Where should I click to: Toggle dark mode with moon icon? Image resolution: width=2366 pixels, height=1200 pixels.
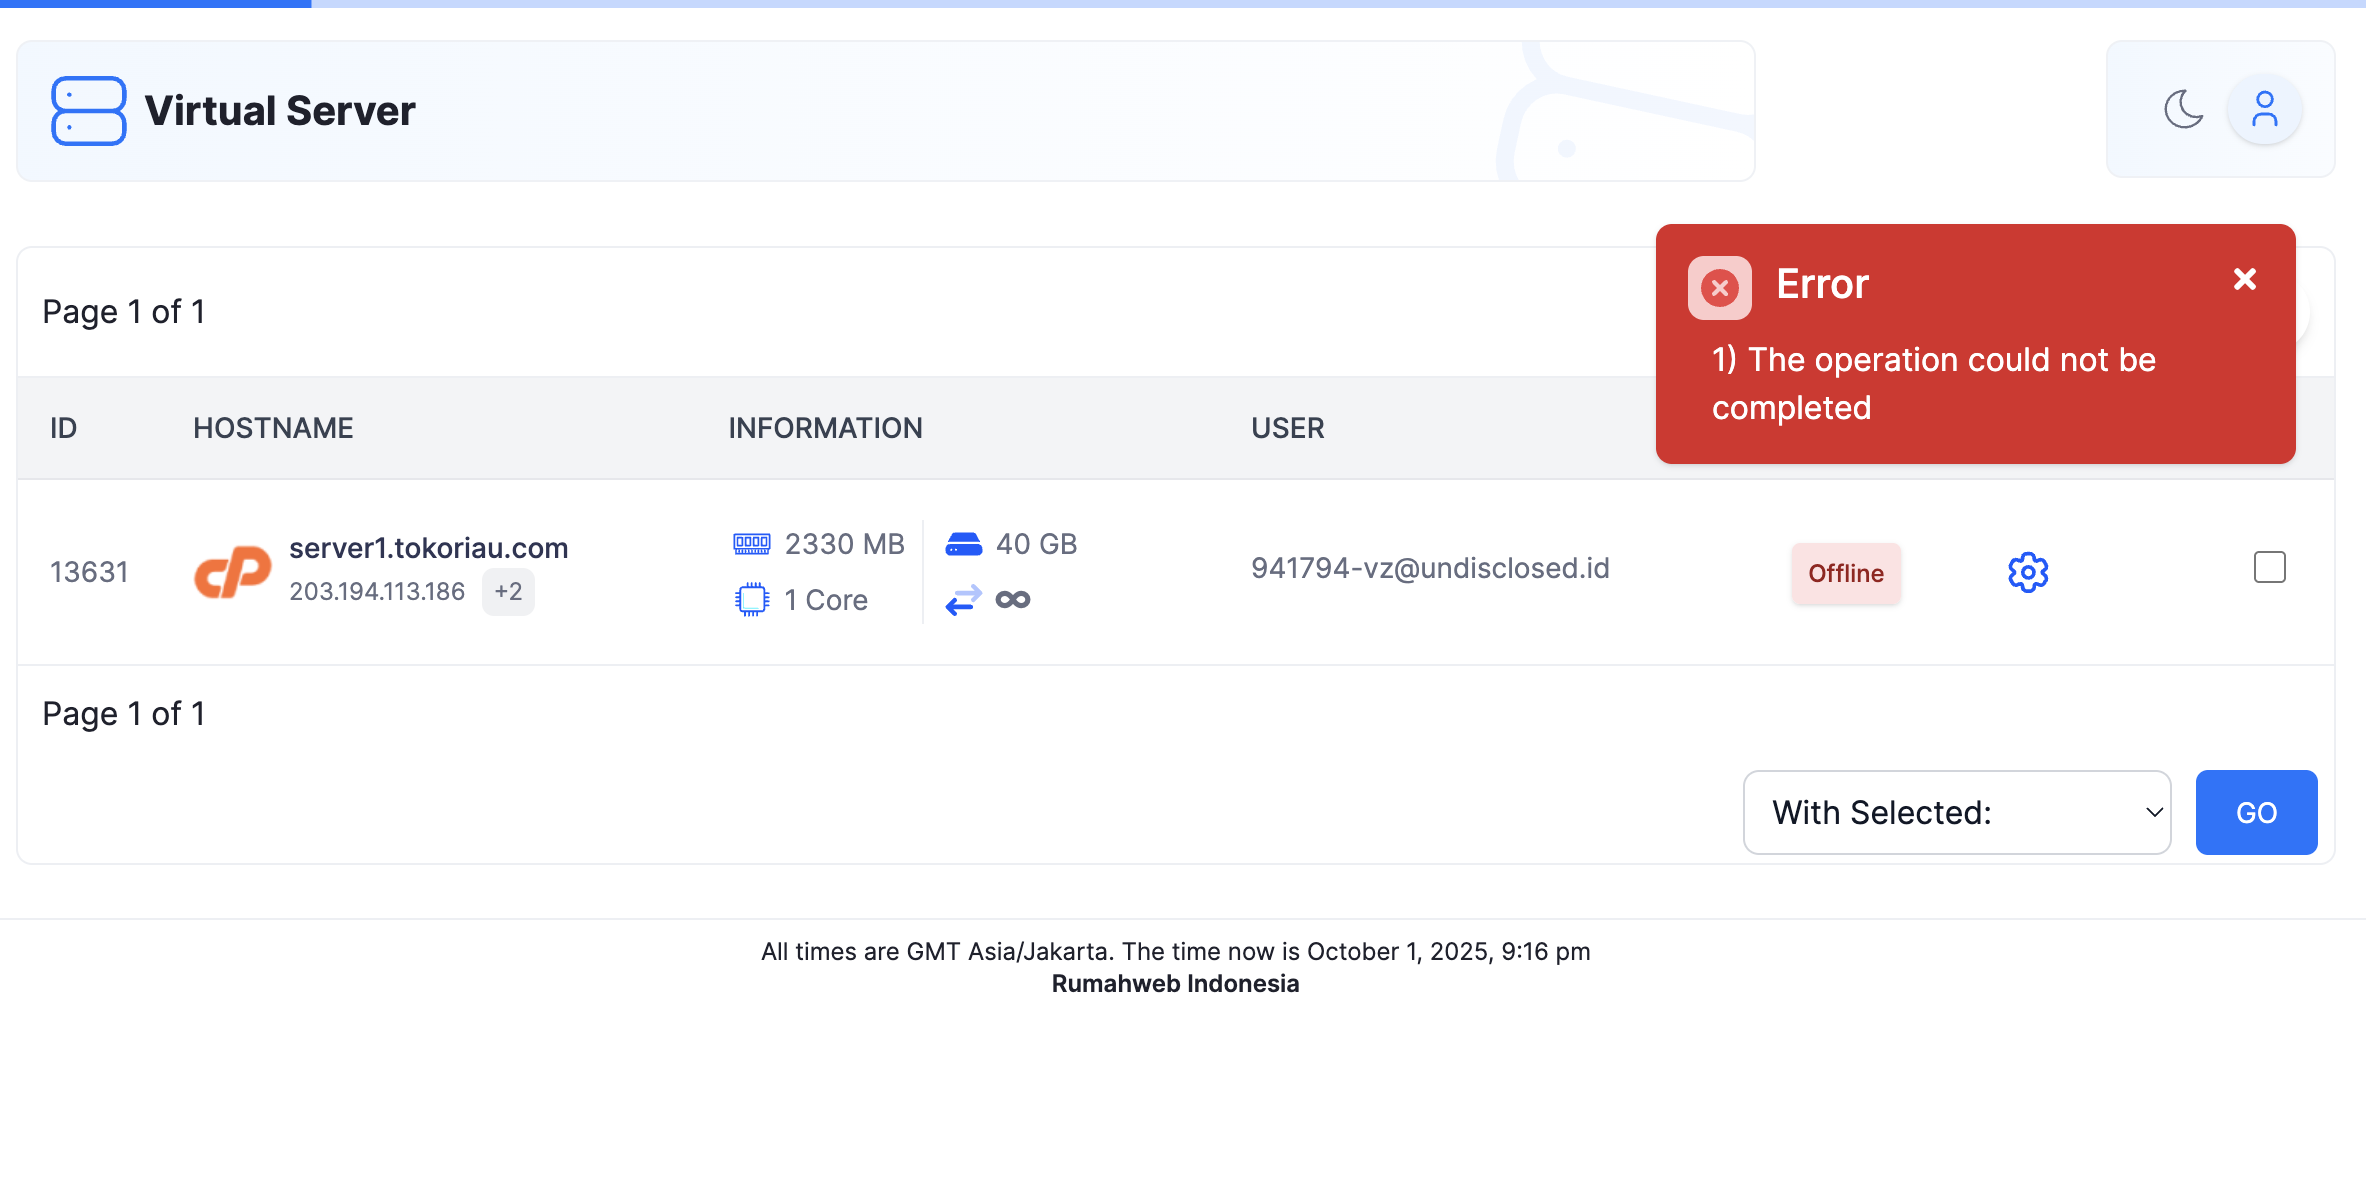(x=2183, y=109)
